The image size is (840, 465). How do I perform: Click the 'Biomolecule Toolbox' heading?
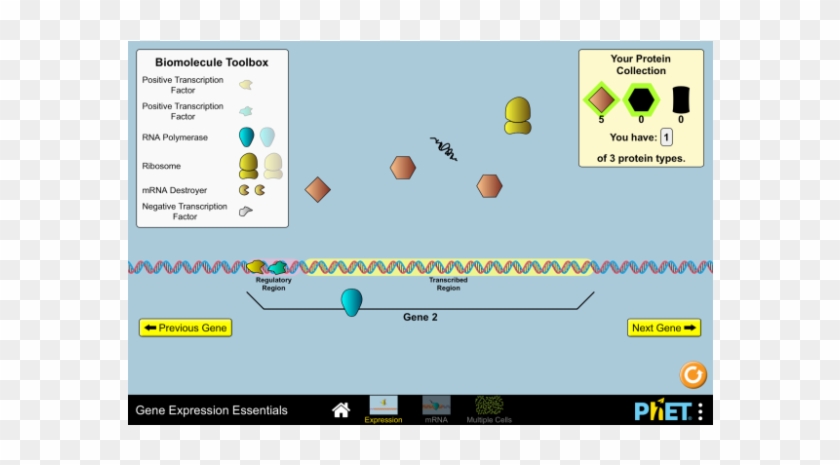pyautogui.click(x=212, y=62)
